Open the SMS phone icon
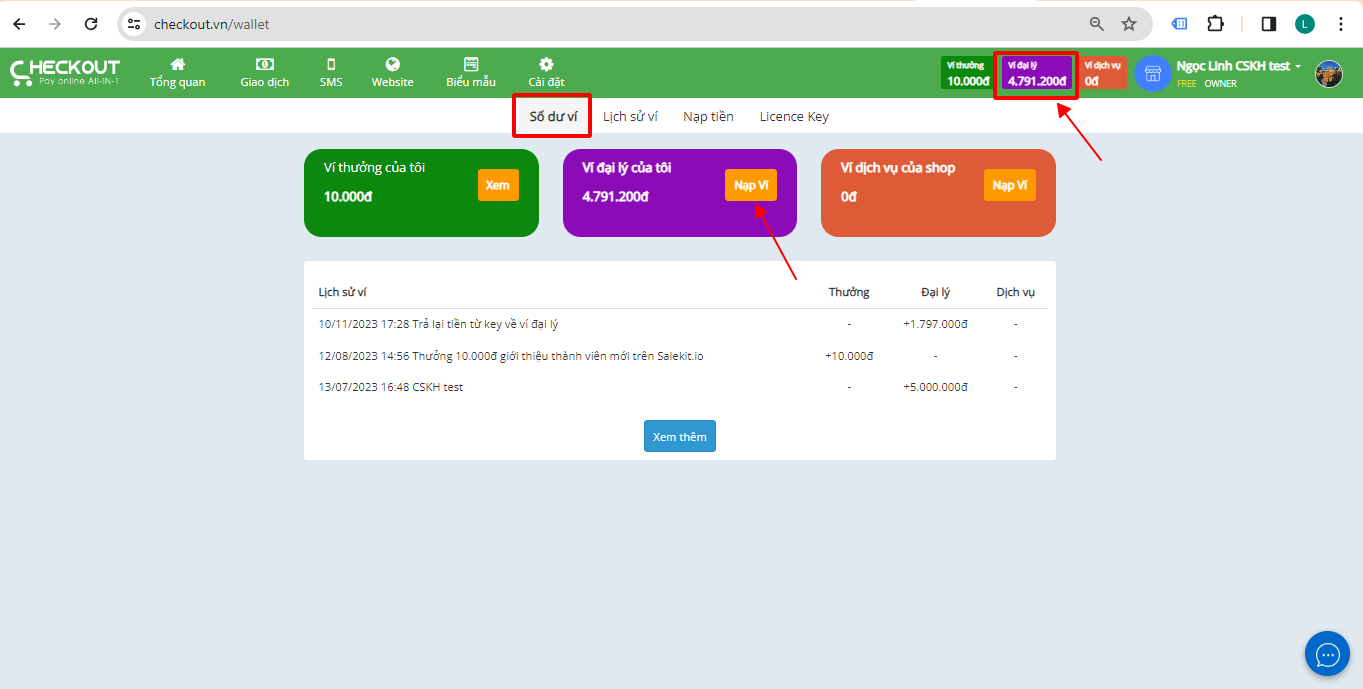Viewport: 1363px width, 689px height. point(331,64)
